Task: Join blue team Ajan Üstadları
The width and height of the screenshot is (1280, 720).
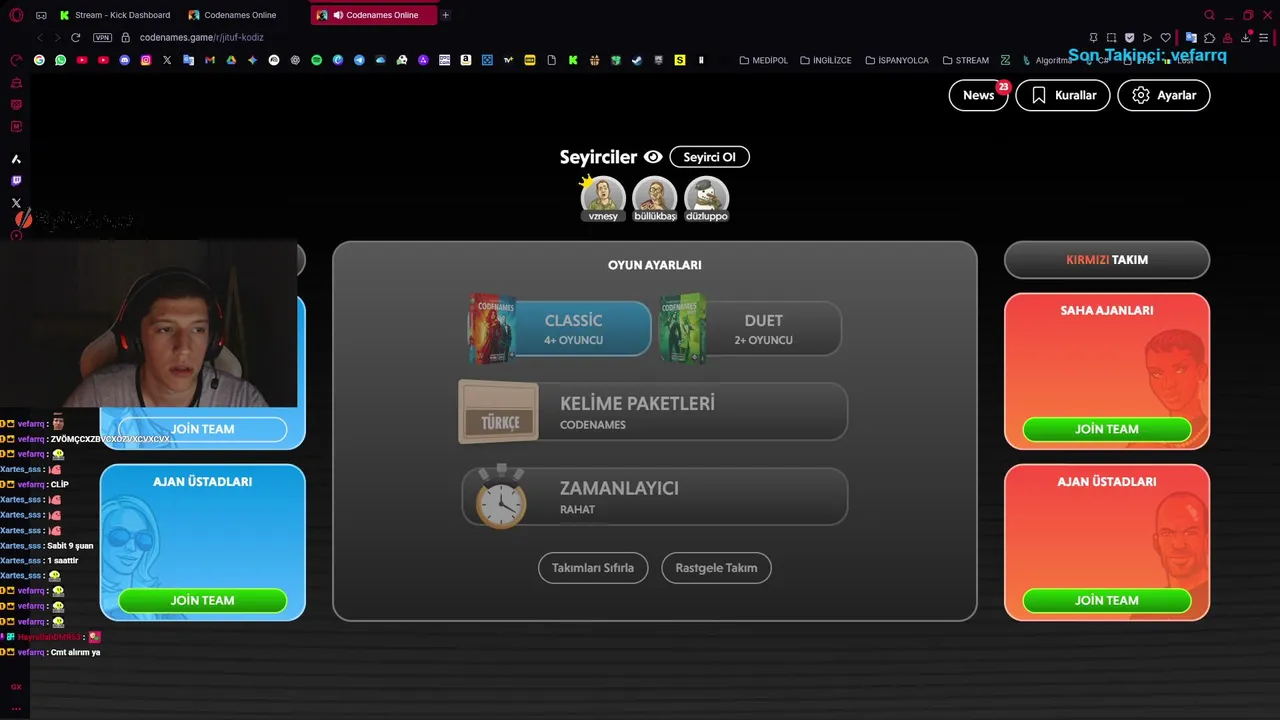Action: click(203, 600)
